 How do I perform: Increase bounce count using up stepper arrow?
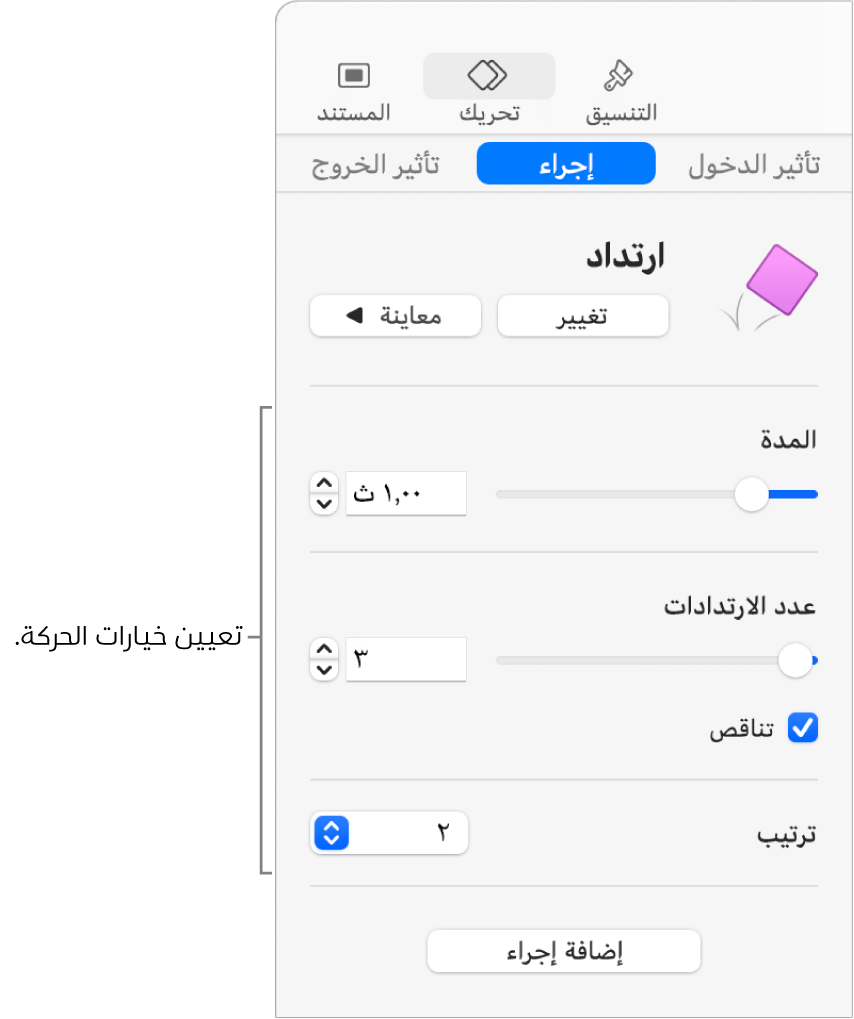point(323,650)
